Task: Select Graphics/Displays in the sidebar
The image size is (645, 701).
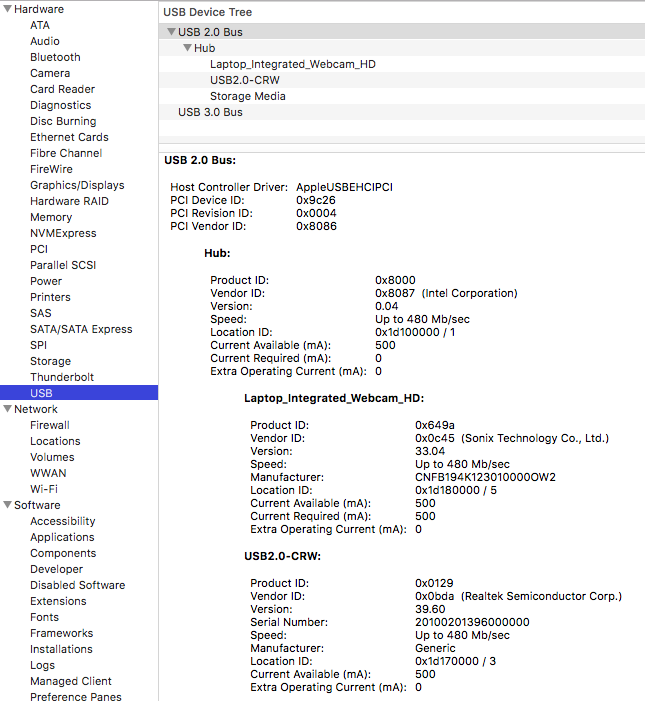Action: (77, 185)
